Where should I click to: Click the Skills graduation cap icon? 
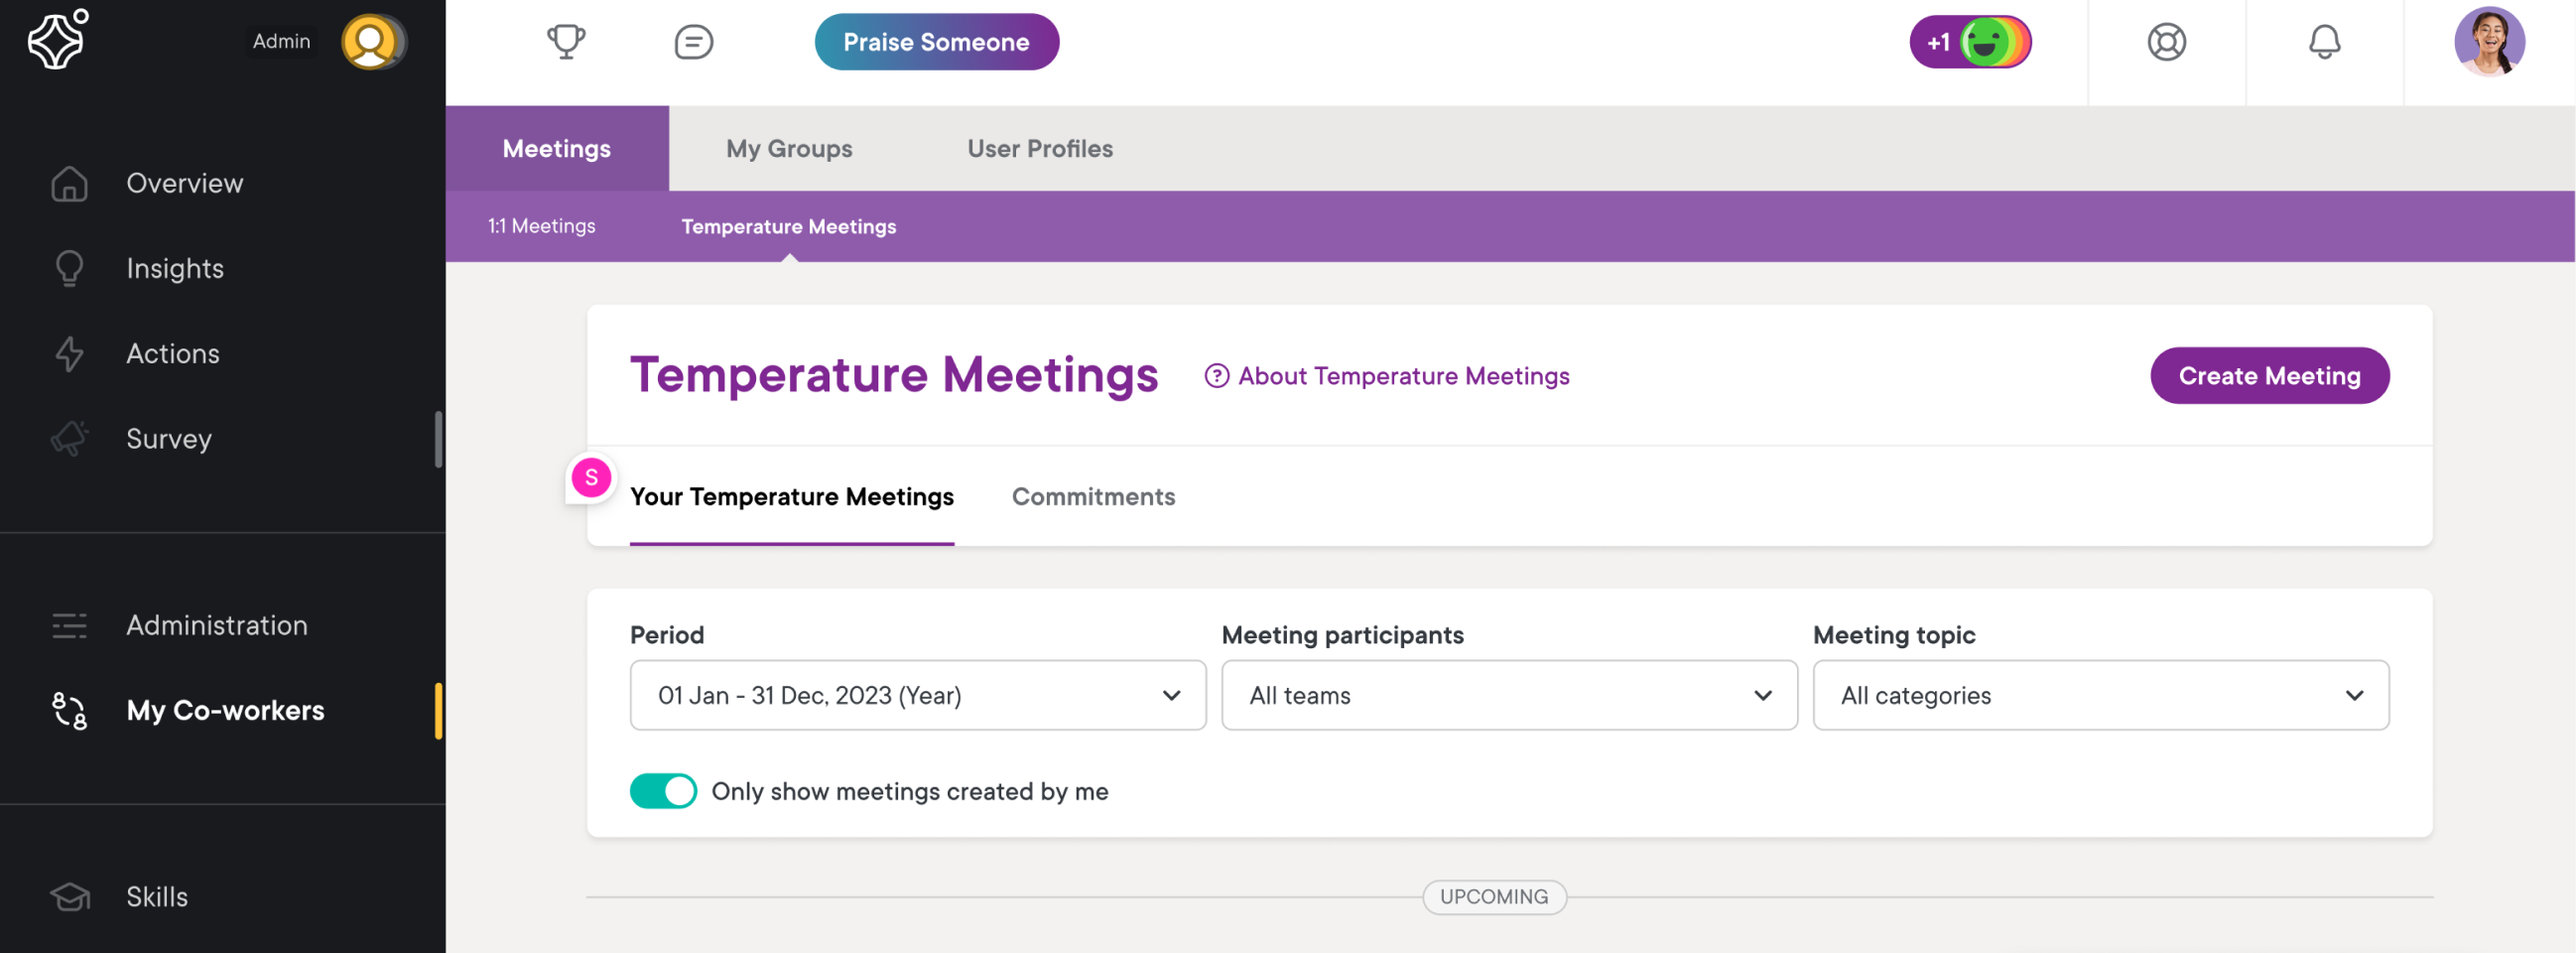(x=69, y=897)
